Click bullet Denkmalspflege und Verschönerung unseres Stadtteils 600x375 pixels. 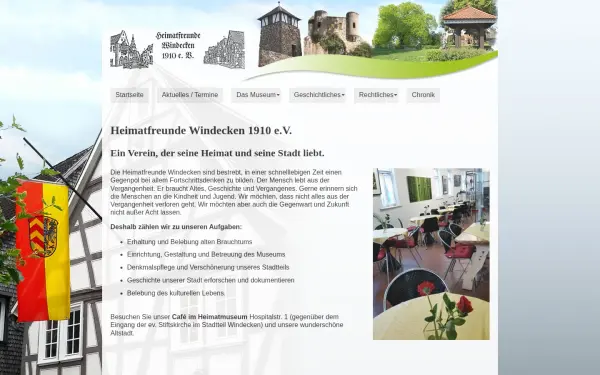[208, 267]
